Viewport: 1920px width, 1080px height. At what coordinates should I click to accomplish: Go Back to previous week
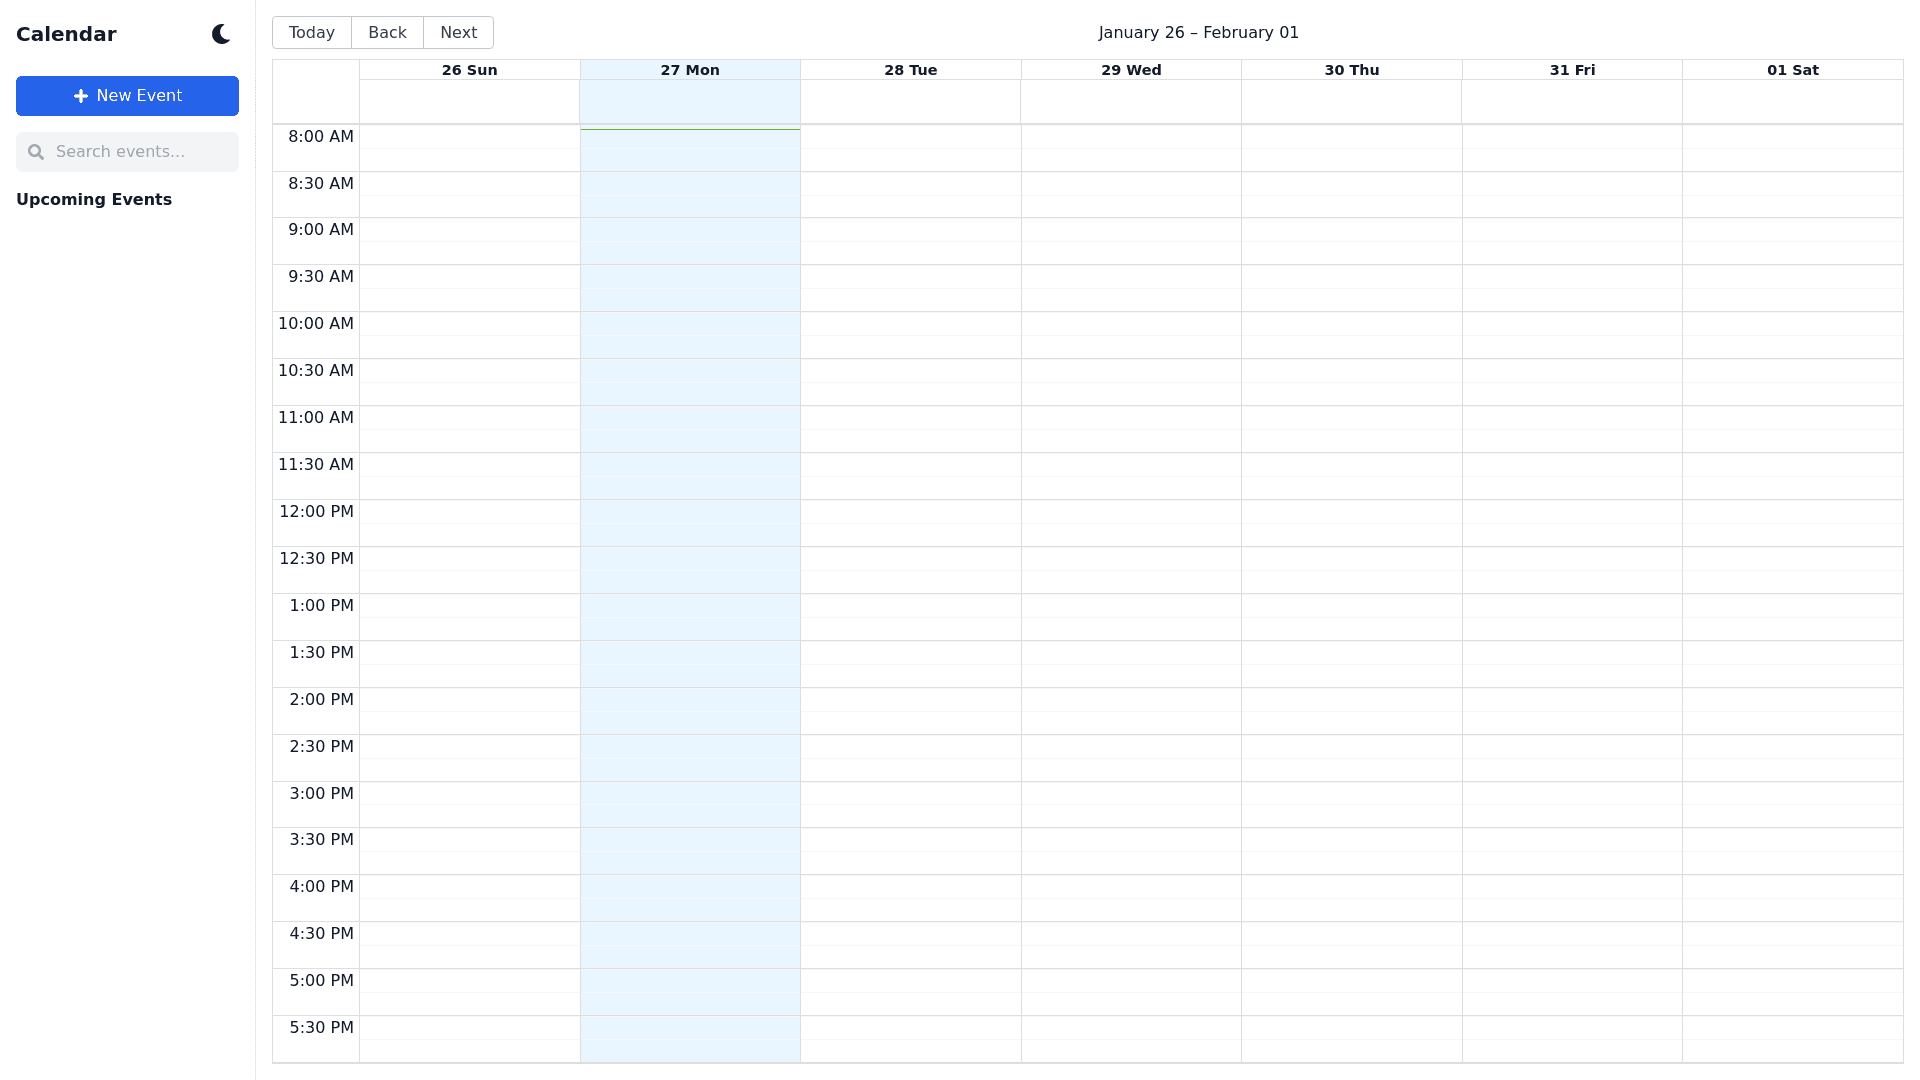click(x=387, y=33)
